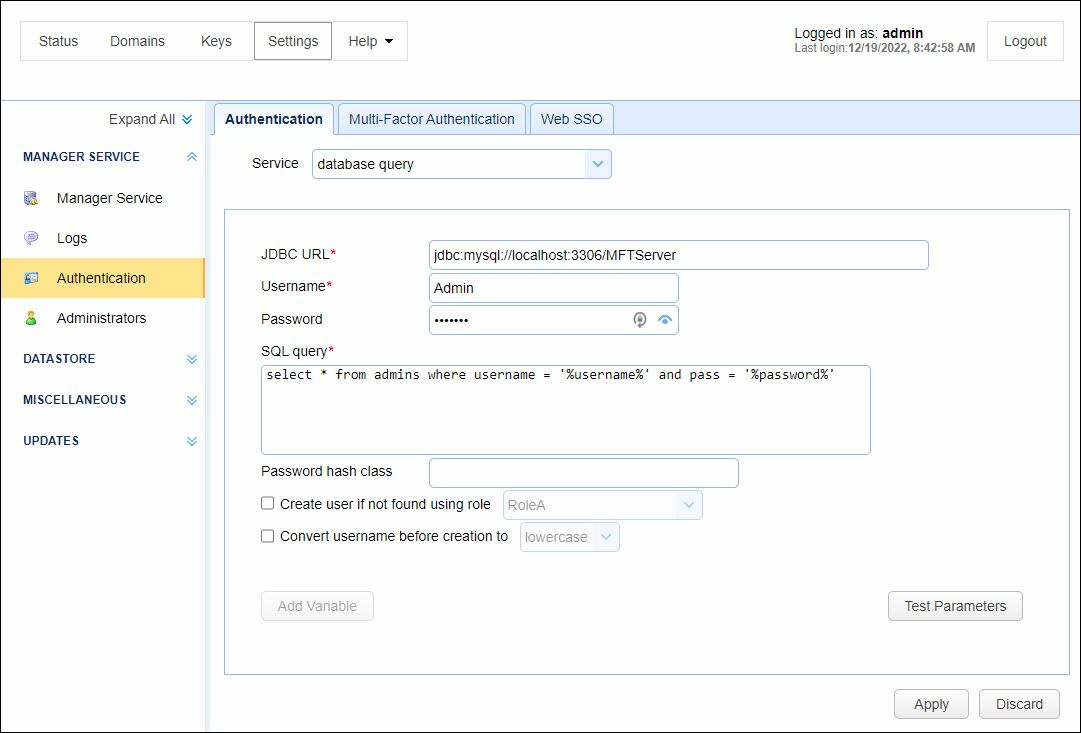Enable Convert username before creation checkbox
The image size is (1081, 733).
pos(267,536)
